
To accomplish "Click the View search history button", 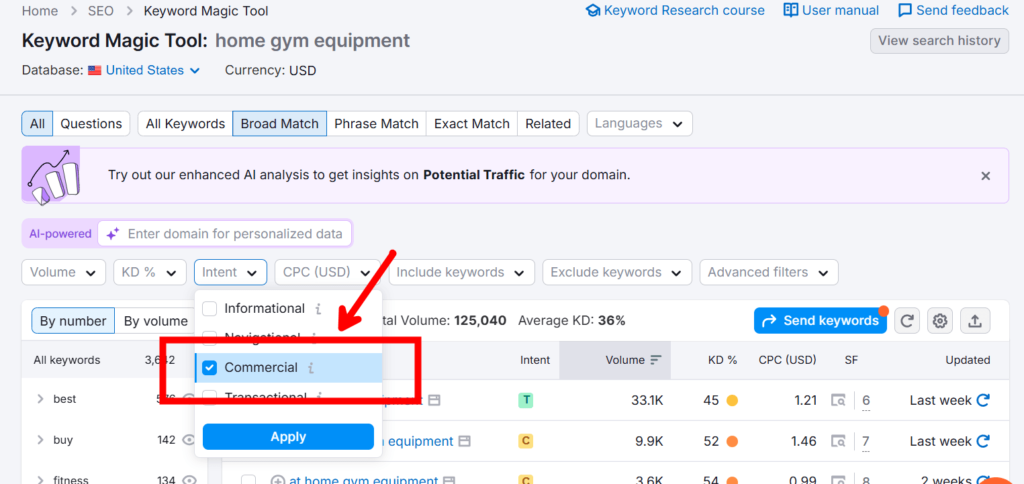I will pos(939,40).
